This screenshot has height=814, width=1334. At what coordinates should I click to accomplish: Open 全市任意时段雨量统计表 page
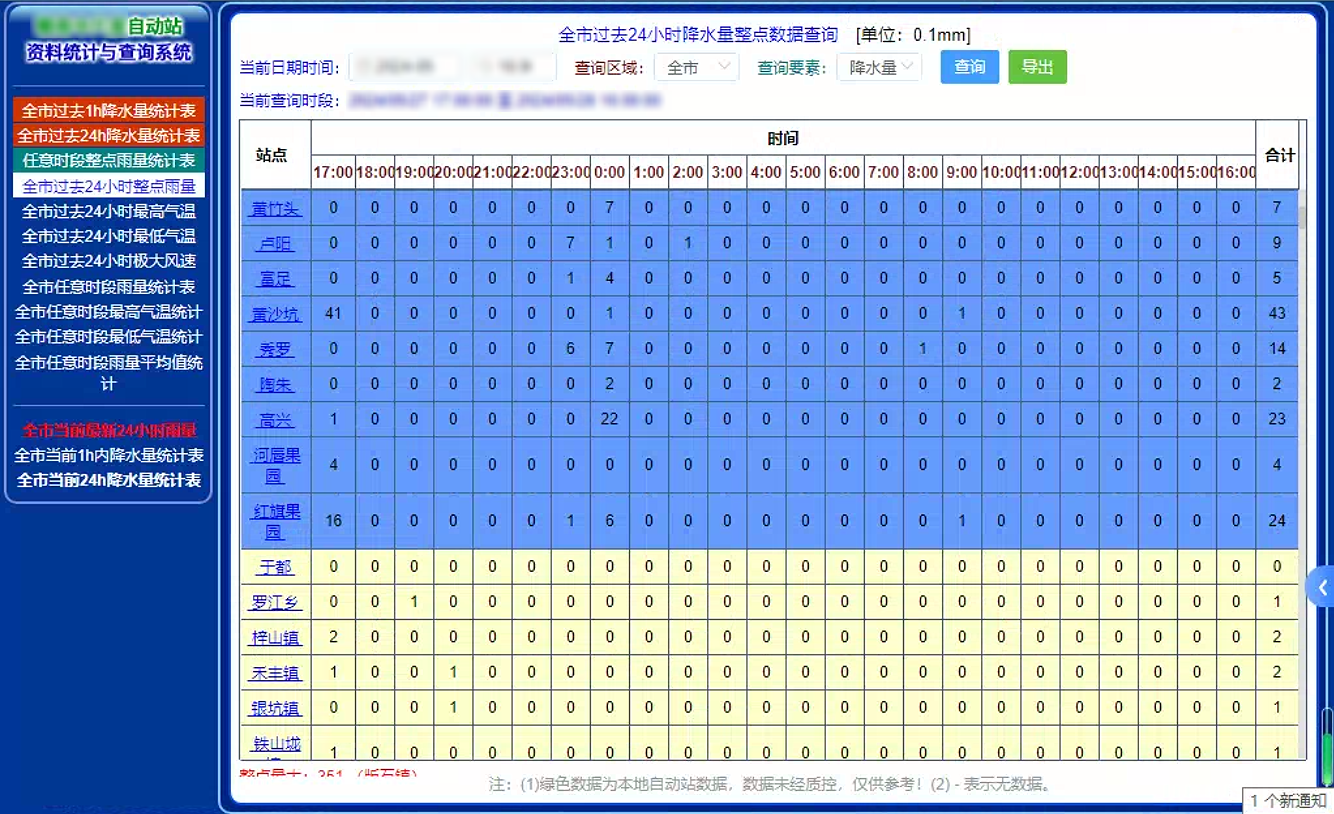[109, 287]
